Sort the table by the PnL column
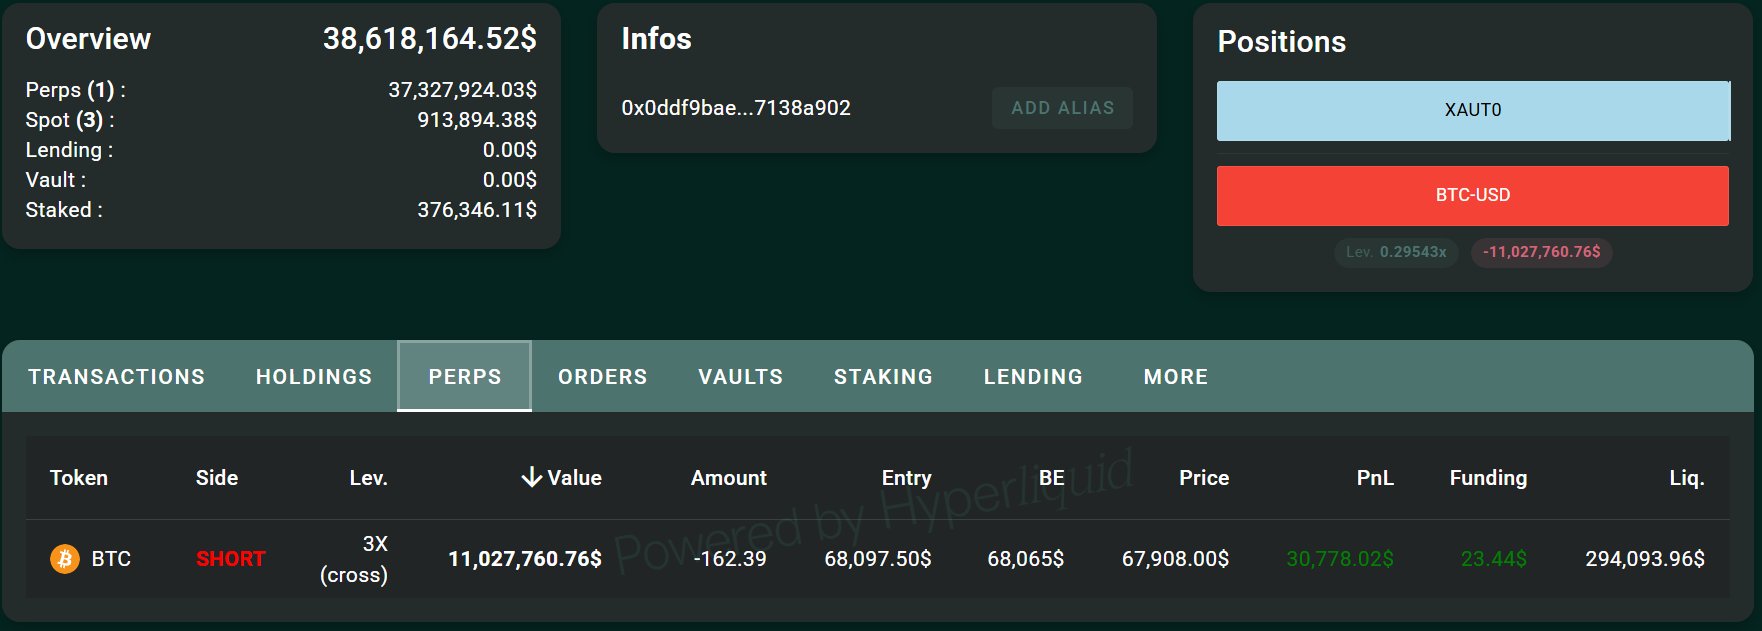The width and height of the screenshot is (1762, 631). coord(1374,478)
